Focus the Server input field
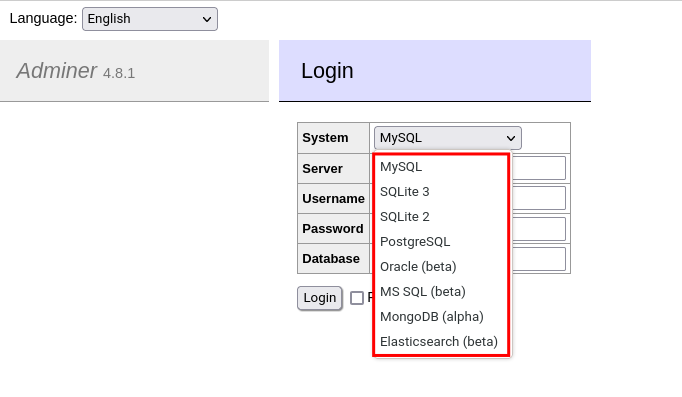 click(539, 168)
